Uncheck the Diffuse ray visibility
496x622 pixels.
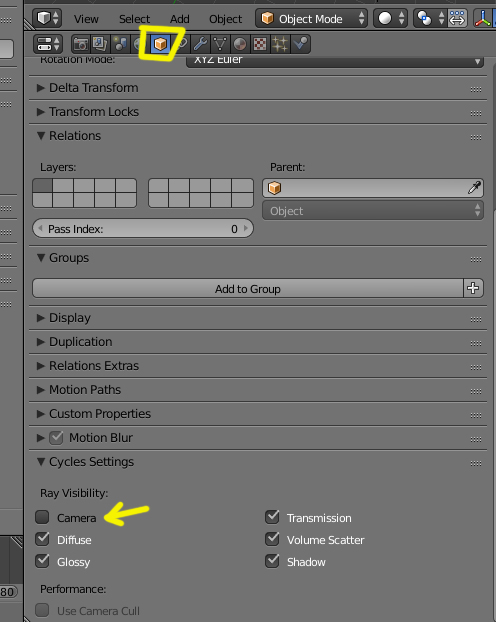click(42, 539)
